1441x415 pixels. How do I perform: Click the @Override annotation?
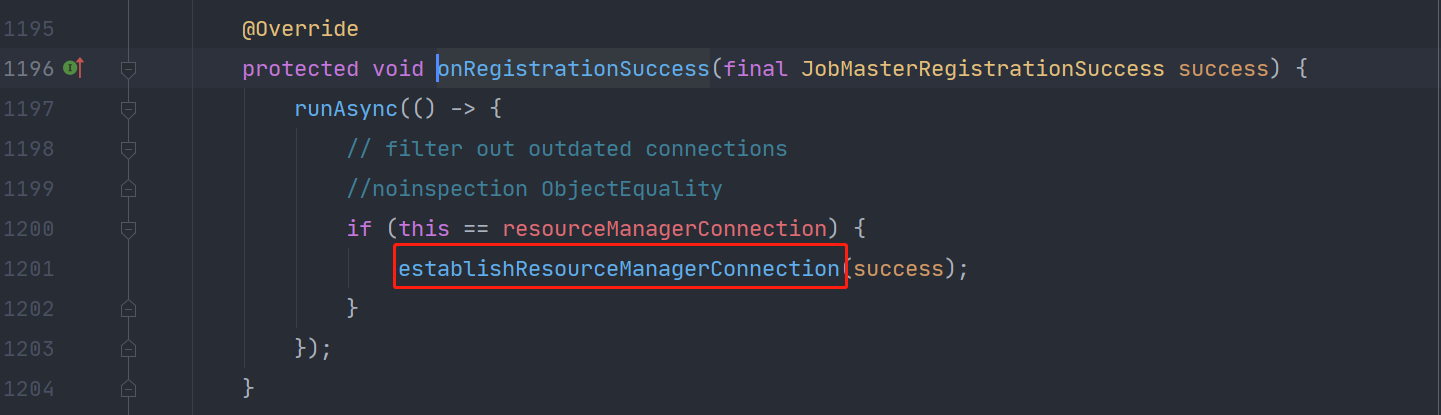point(300,29)
